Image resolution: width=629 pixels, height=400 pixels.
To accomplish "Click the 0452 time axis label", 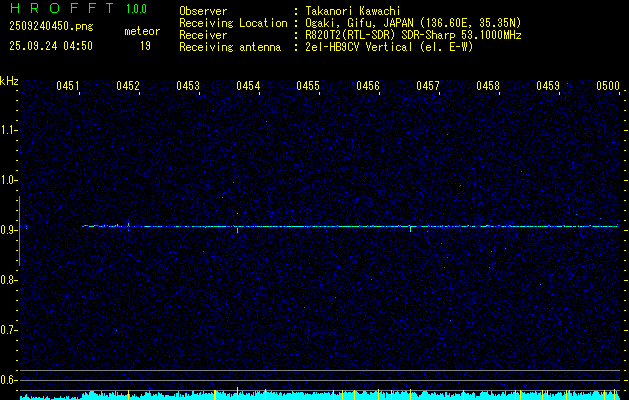I will pos(128,85).
